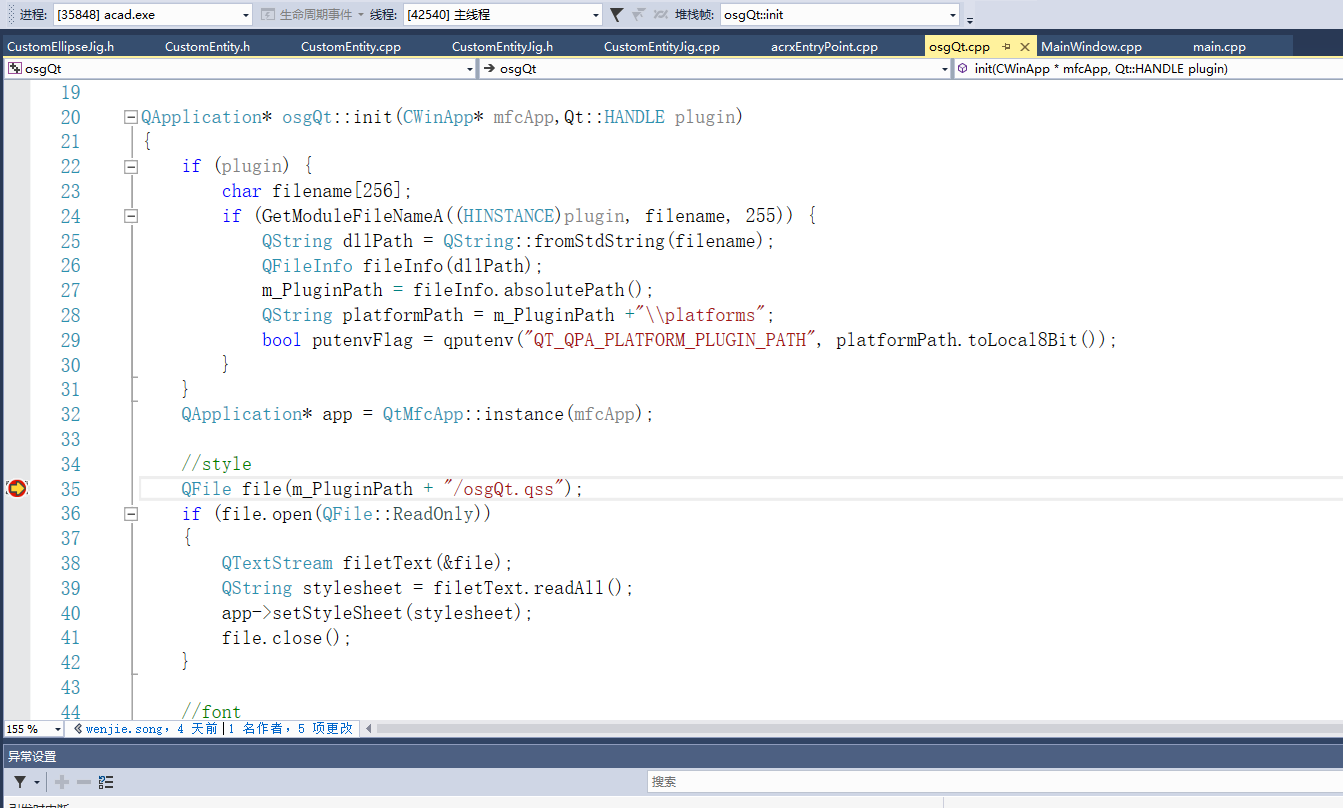Switch to CustomEntity.h tab
Screen dimensions: 1343x808
(207, 47)
